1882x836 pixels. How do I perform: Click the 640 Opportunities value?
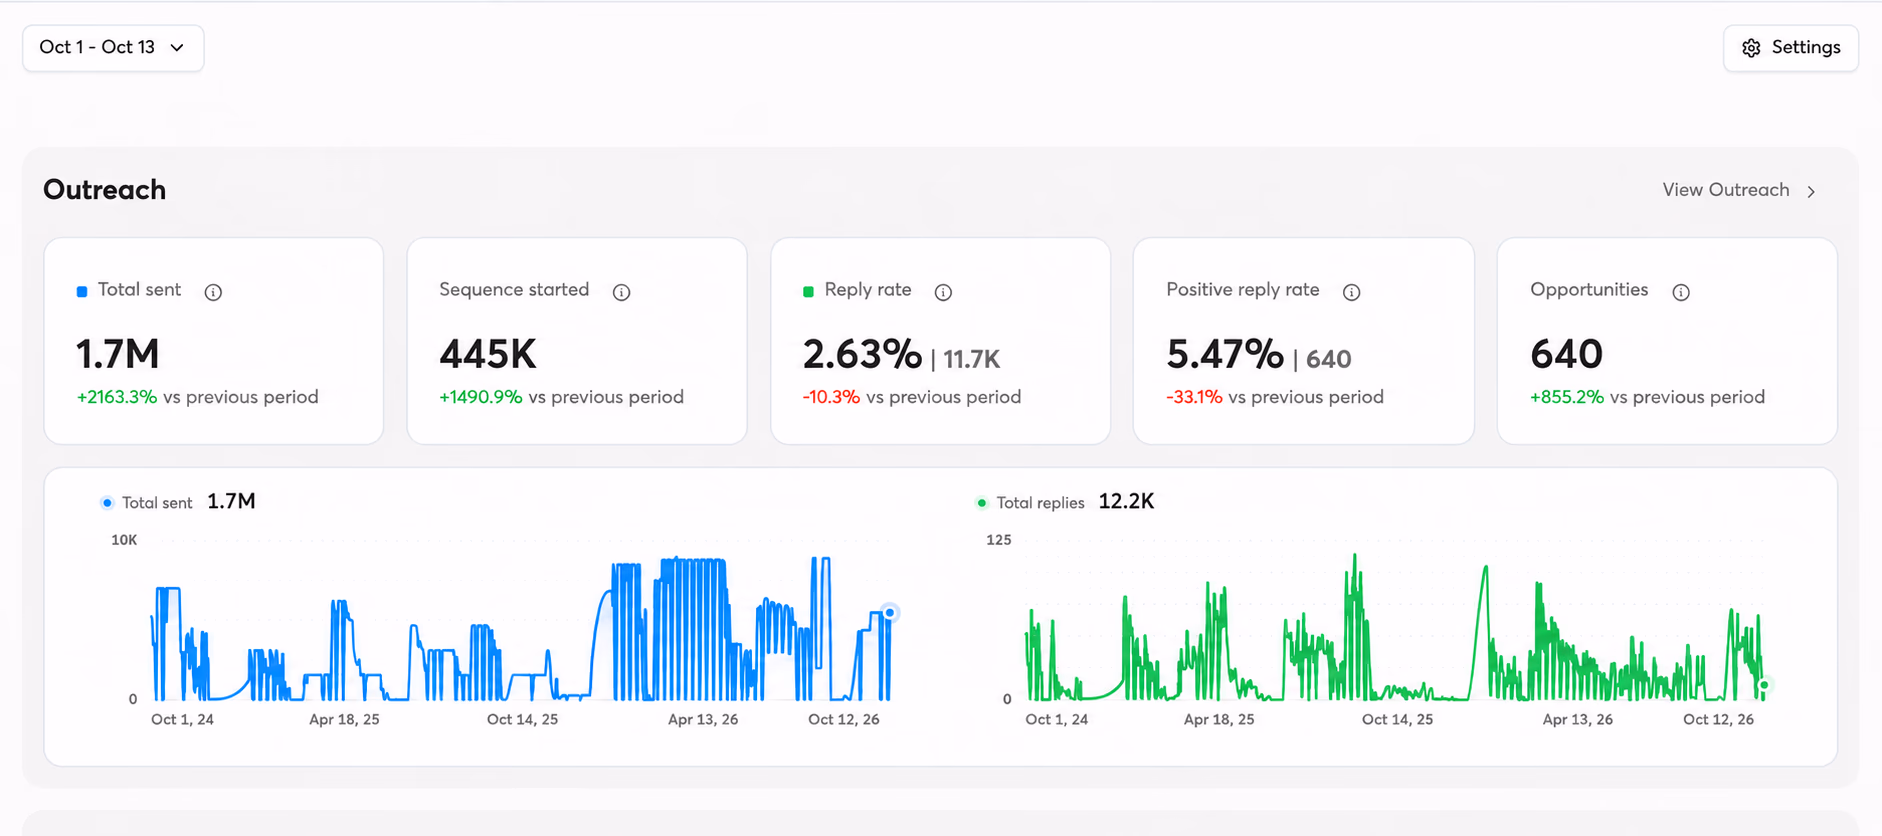(x=1567, y=354)
